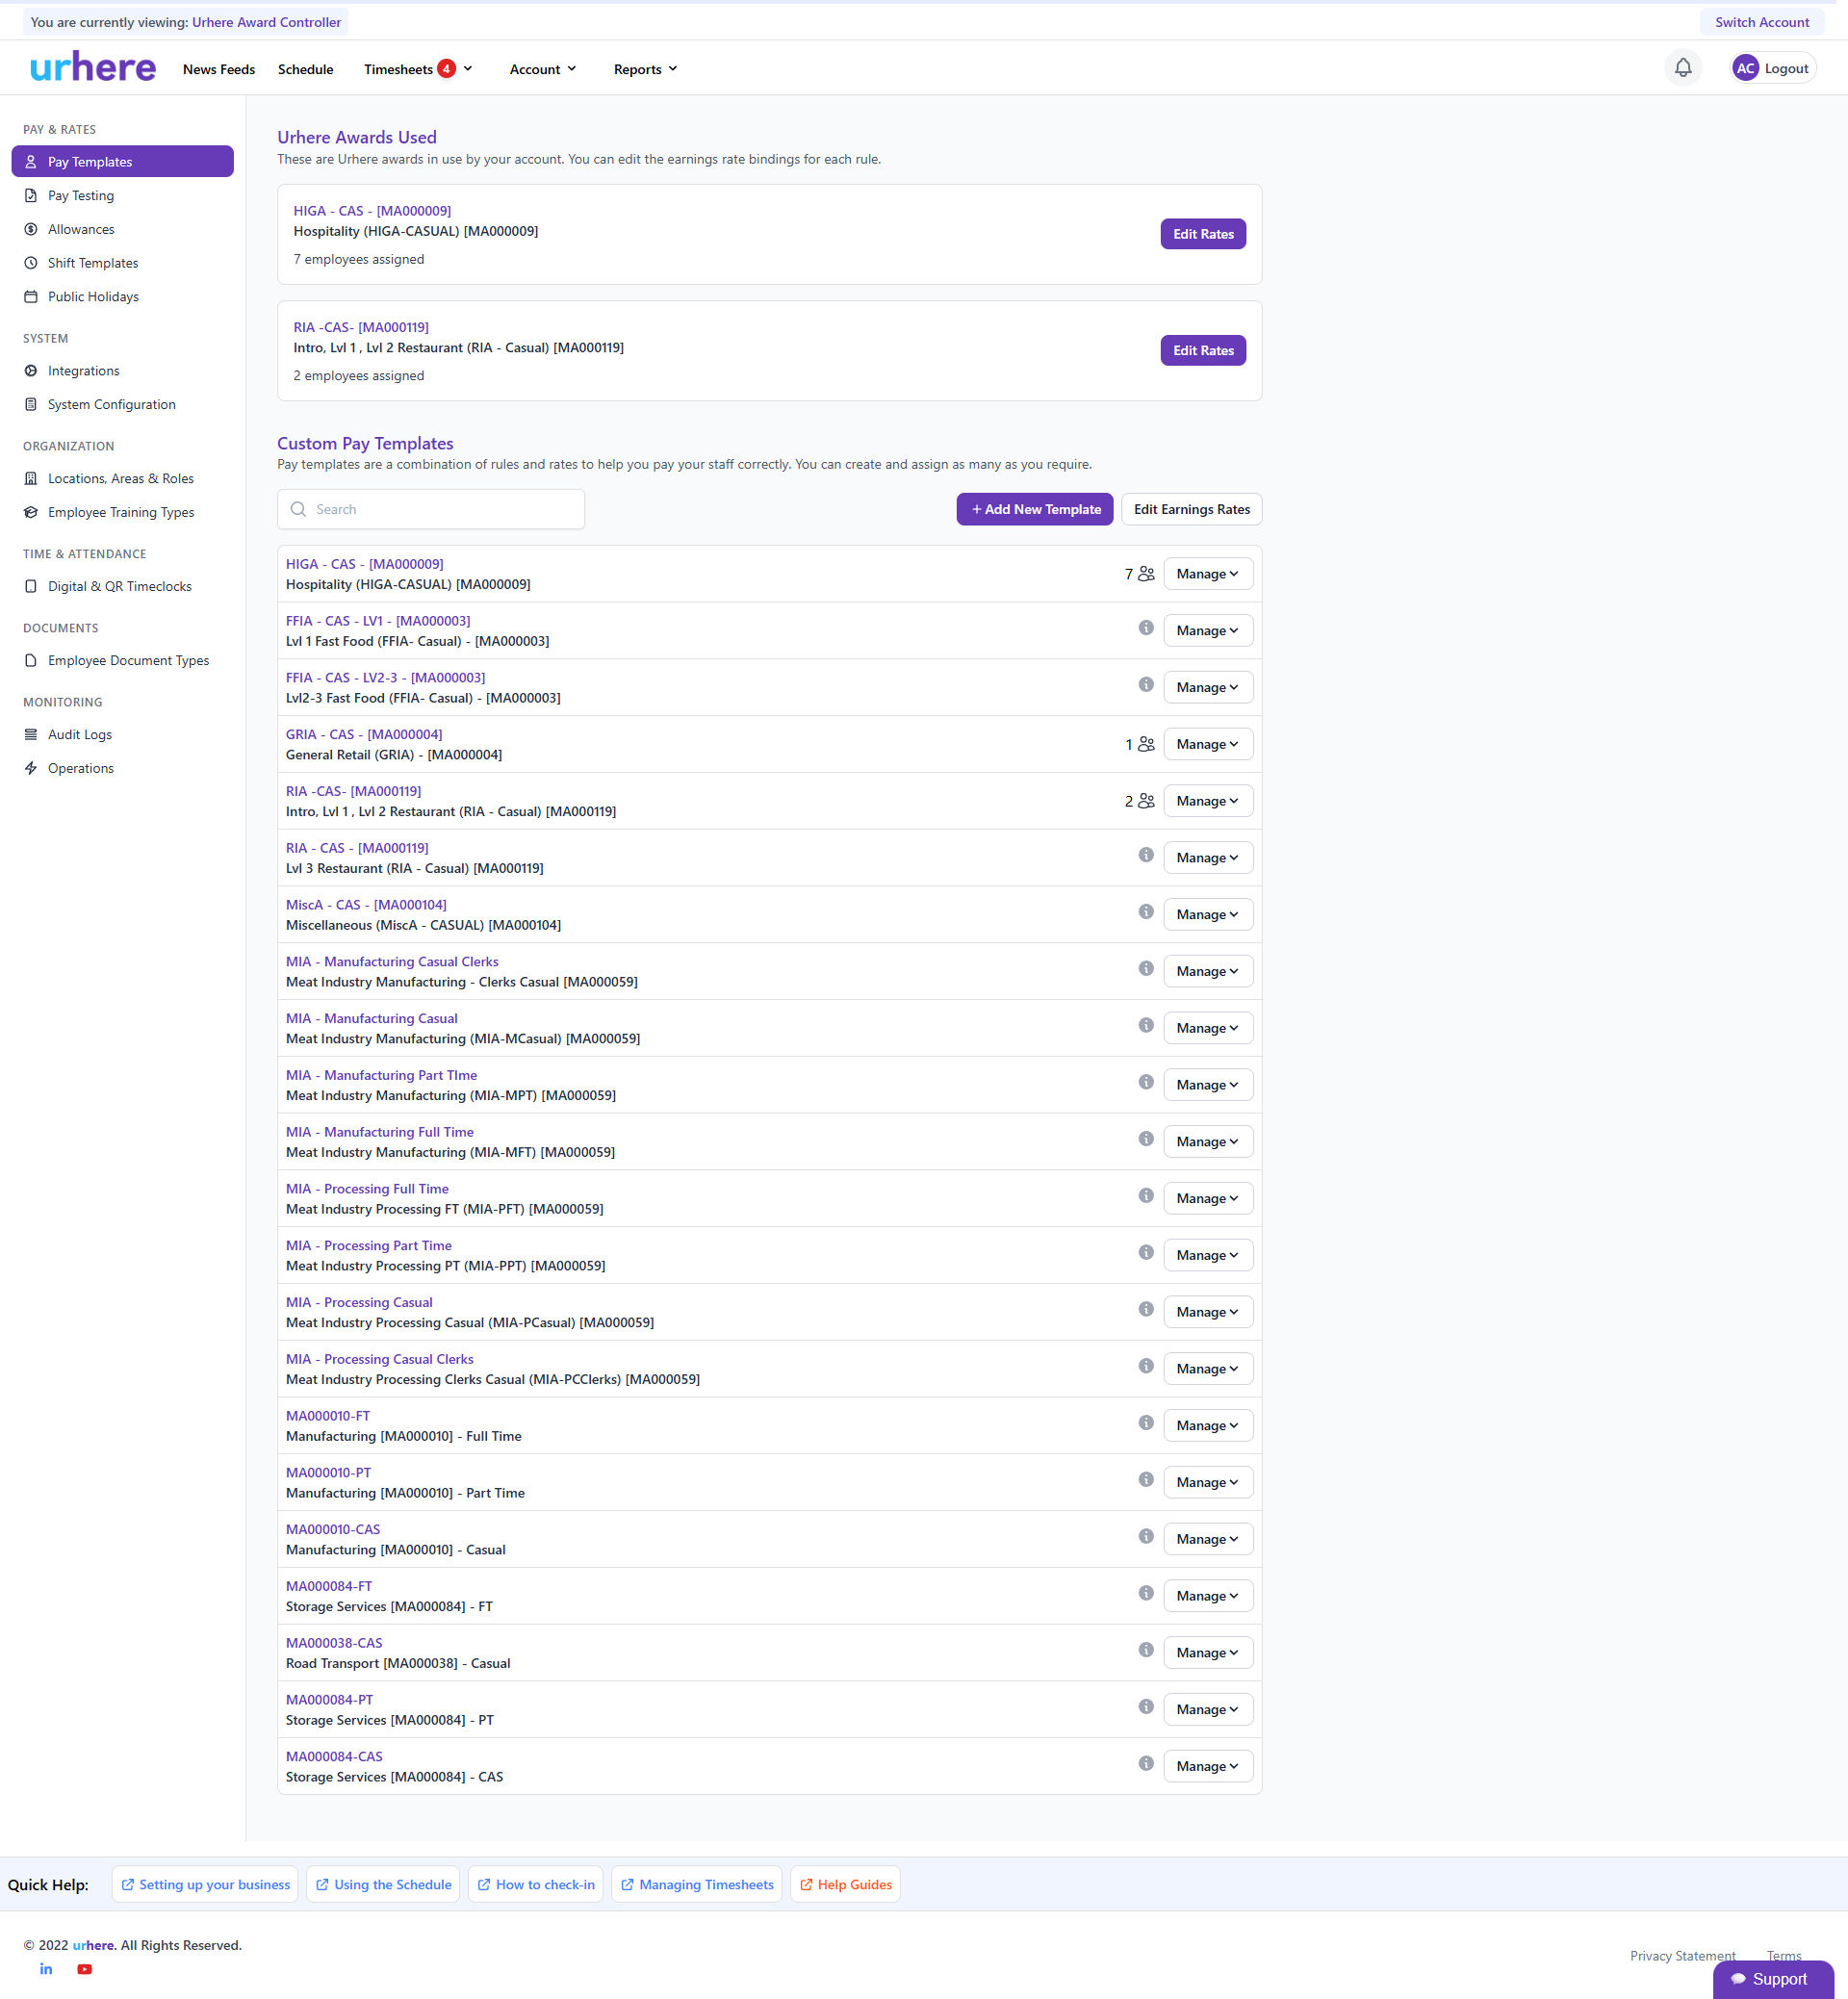
Task: Click the Operations lightning icon
Action: coord(31,769)
